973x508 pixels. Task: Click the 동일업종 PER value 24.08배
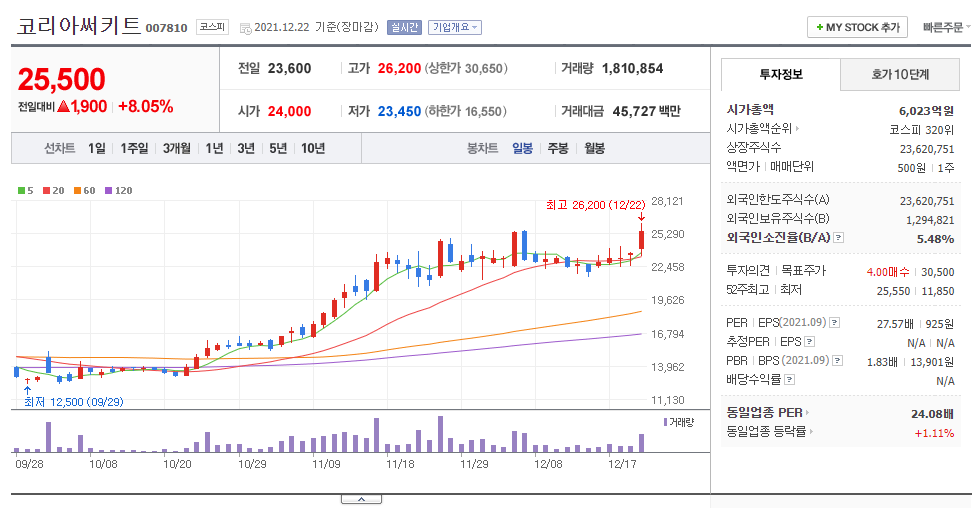(933, 414)
